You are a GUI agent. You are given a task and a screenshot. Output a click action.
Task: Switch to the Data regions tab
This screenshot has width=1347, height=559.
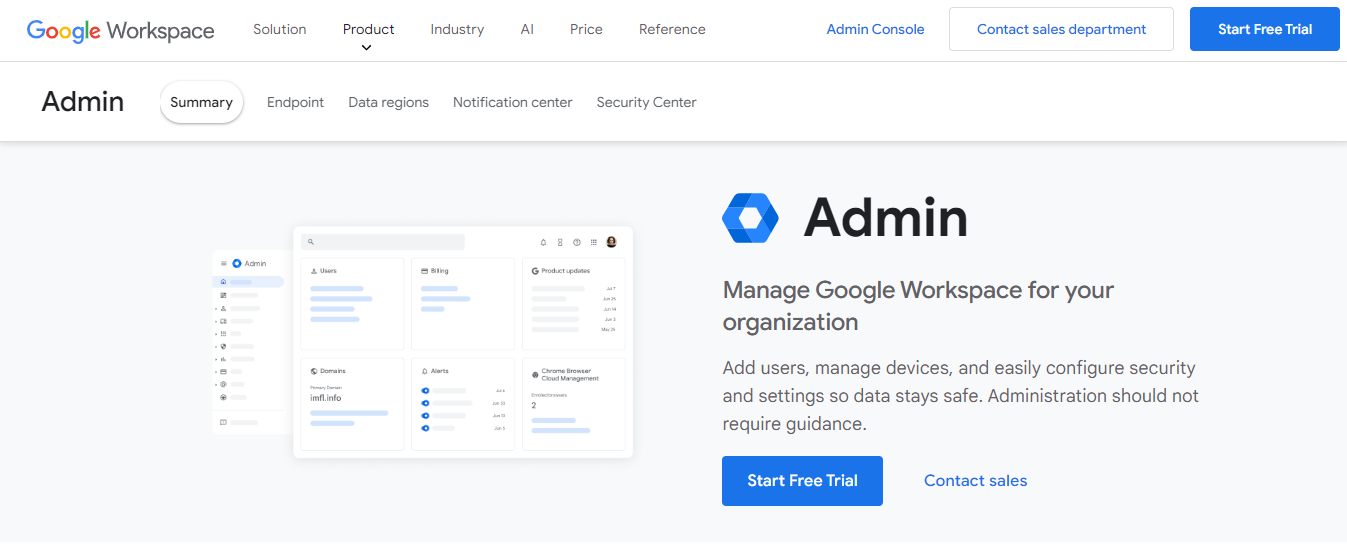(388, 102)
